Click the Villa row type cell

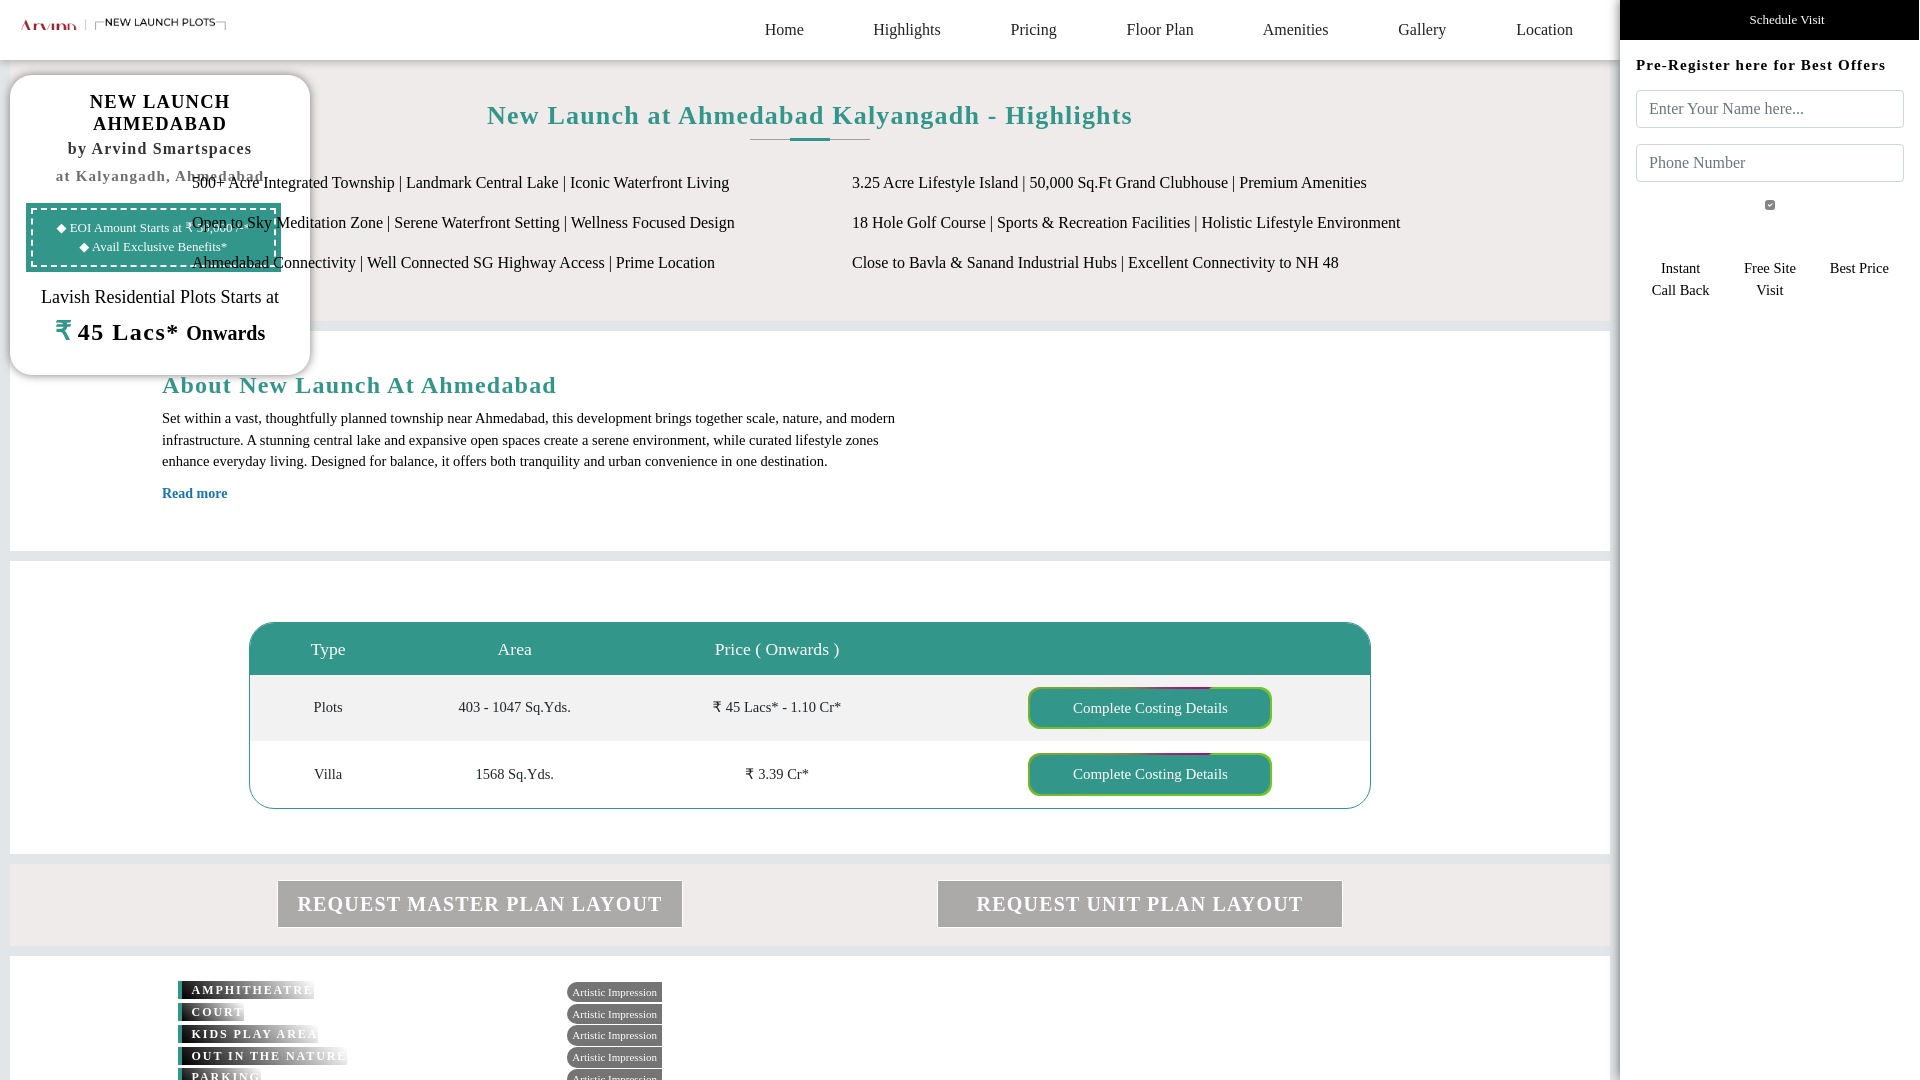pyautogui.click(x=328, y=774)
